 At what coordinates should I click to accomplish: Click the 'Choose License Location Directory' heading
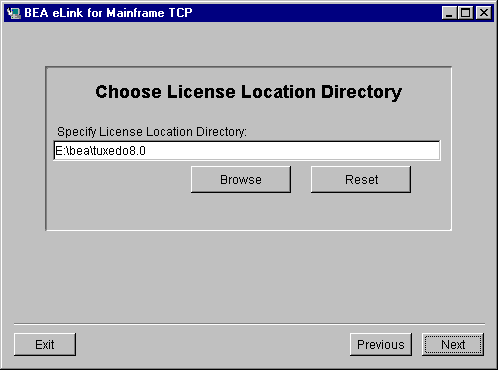(x=249, y=92)
